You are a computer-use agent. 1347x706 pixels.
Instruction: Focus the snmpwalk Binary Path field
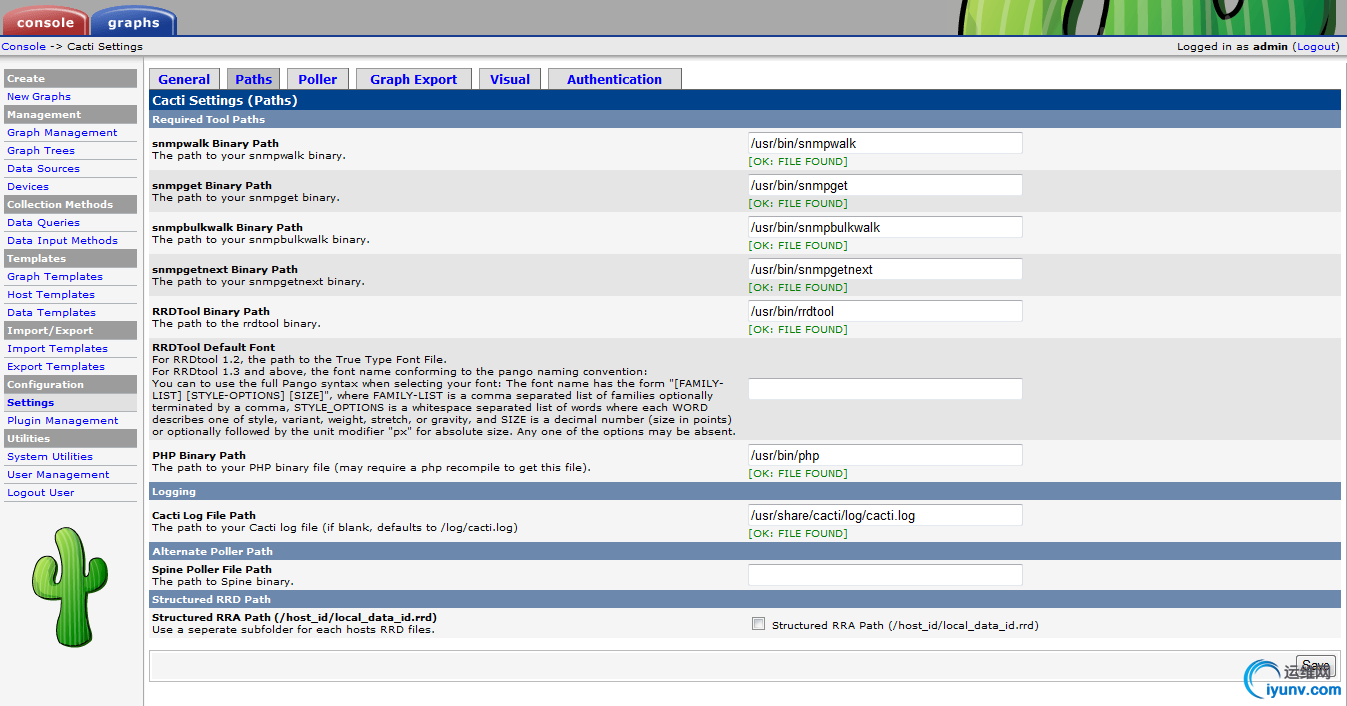point(885,143)
